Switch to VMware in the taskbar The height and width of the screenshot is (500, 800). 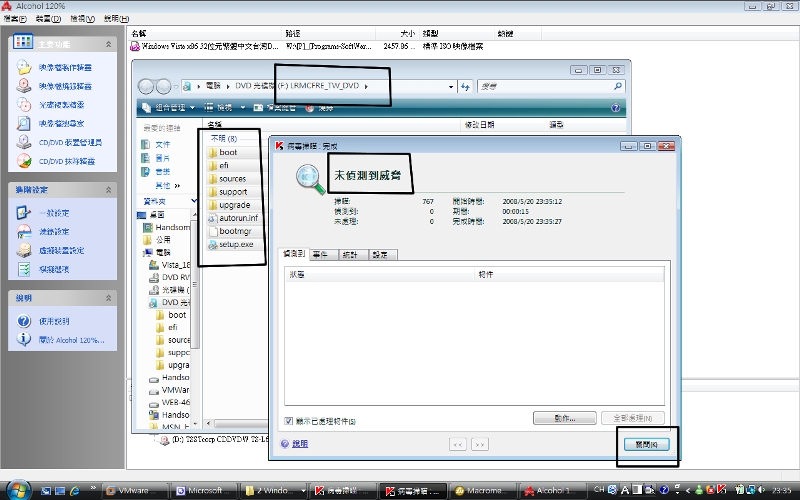135,491
